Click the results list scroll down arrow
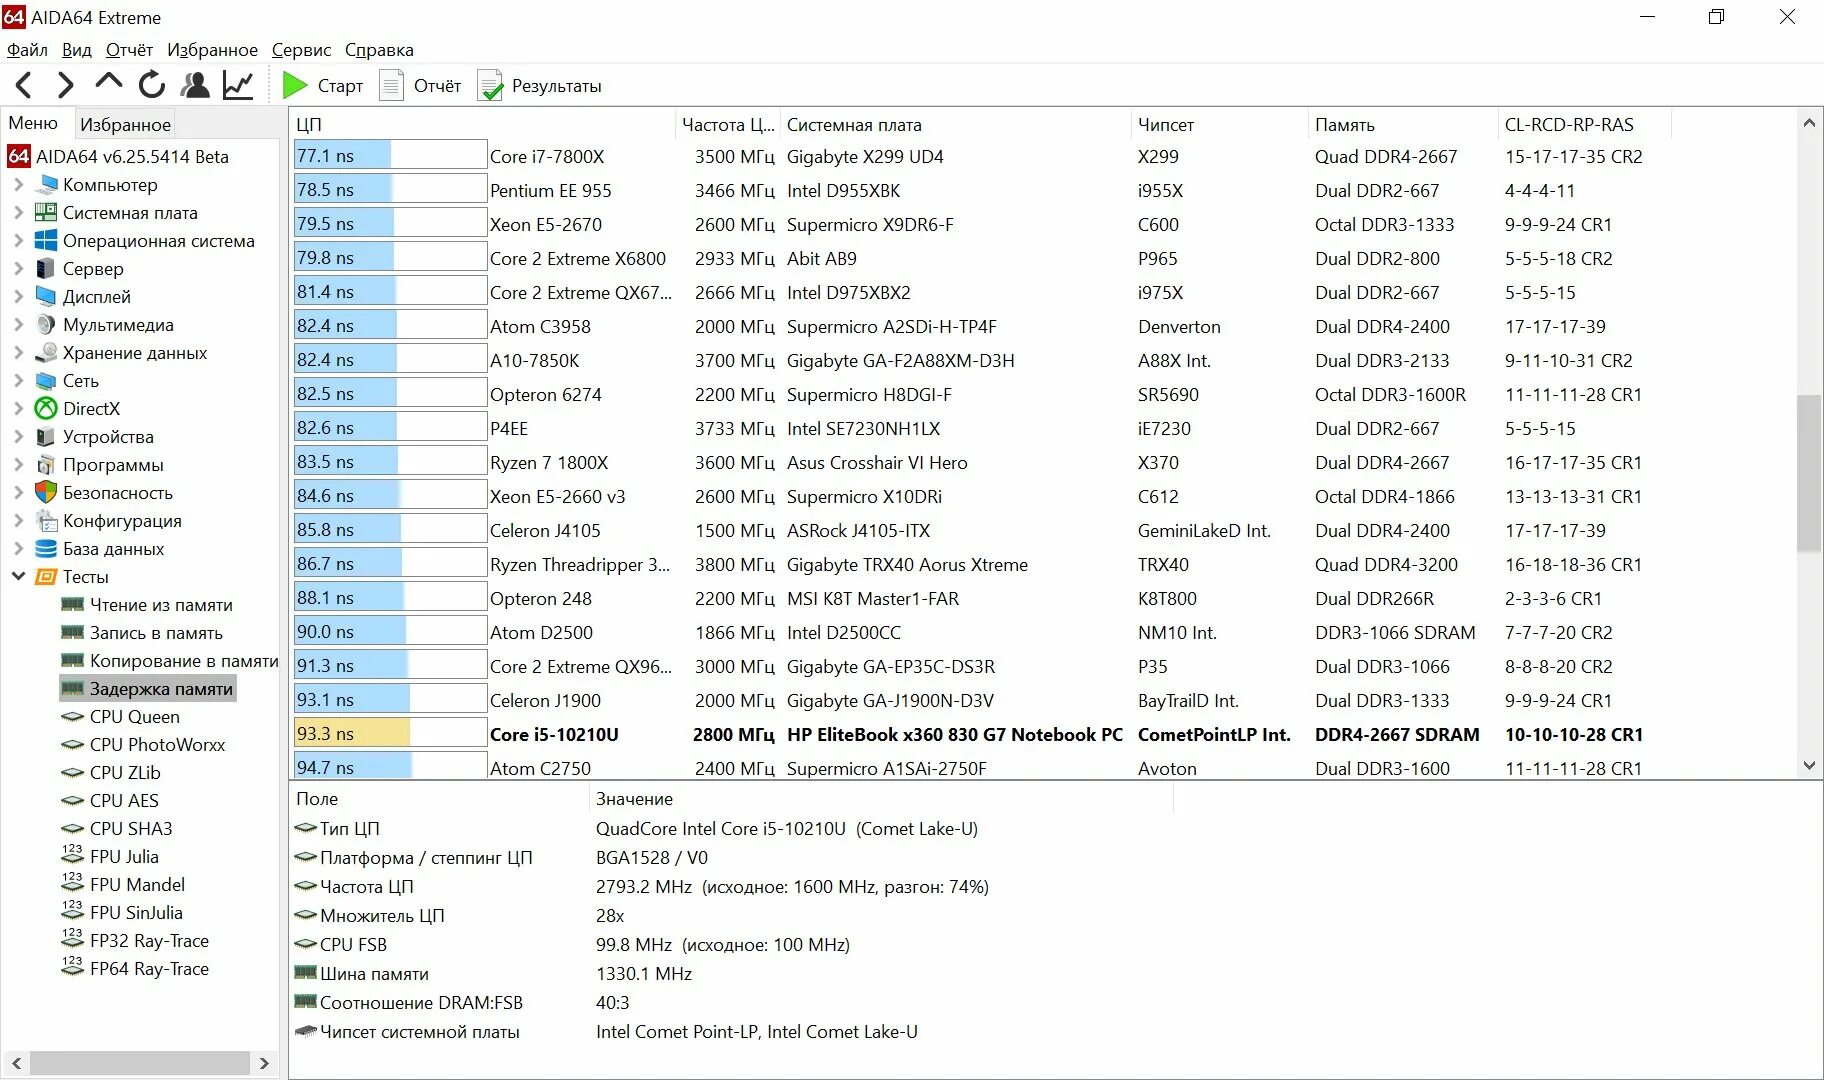The image size is (1824, 1080). click(x=1808, y=766)
